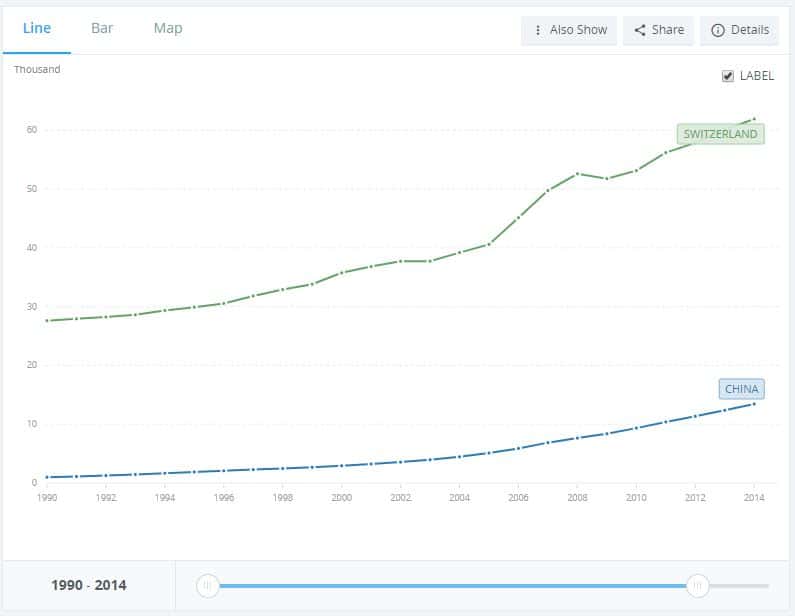Uncheck the LABEL checkbox
Image resolution: width=795 pixels, height=616 pixels.
pyautogui.click(x=728, y=76)
